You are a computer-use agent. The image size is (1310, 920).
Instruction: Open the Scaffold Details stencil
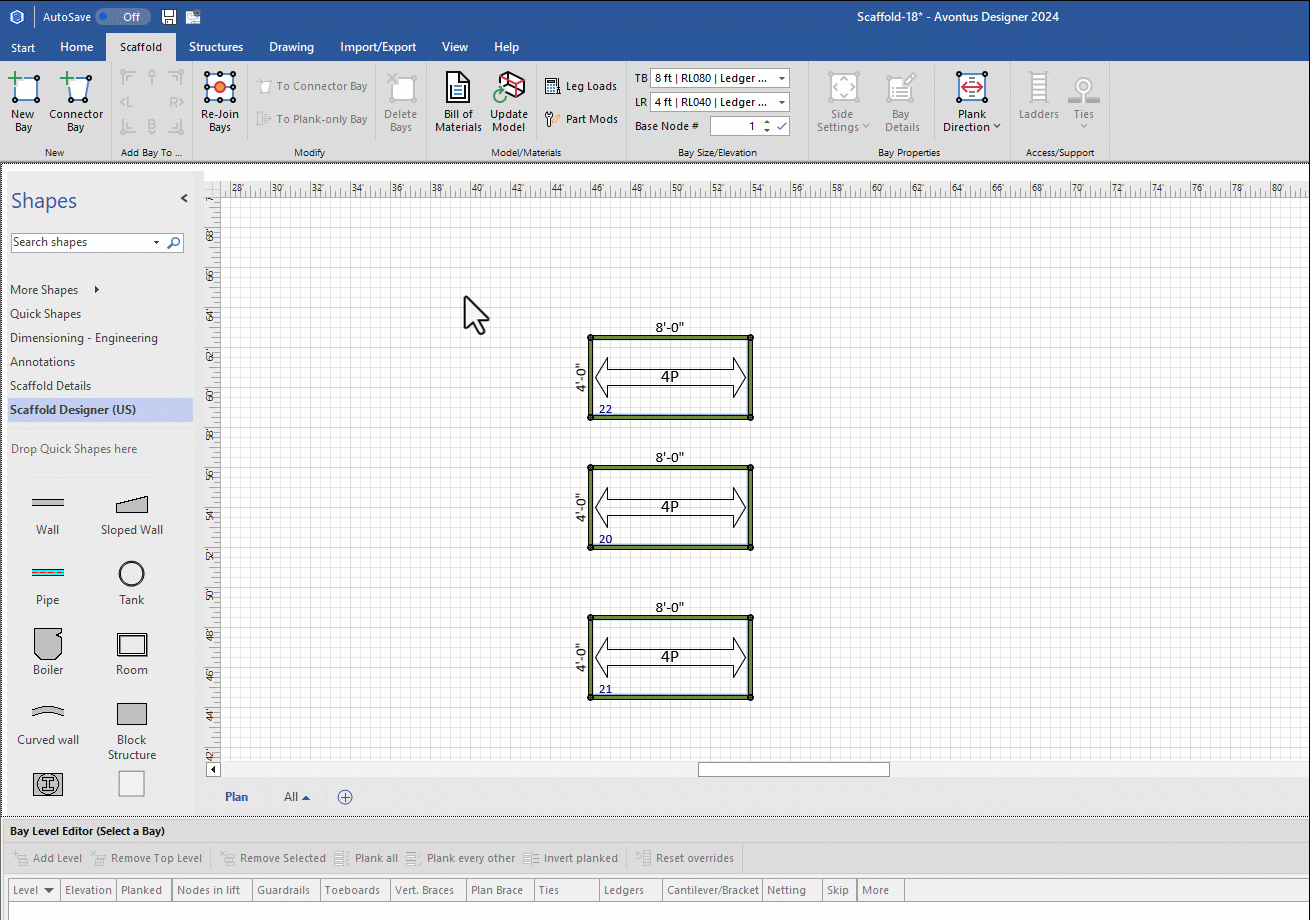tap(50, 386)
